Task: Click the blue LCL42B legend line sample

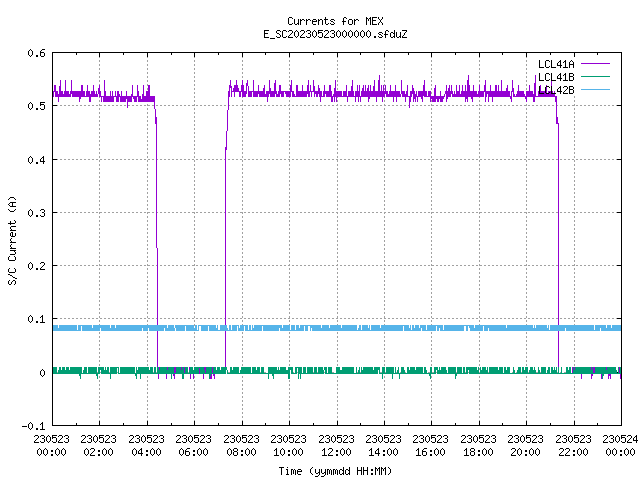Action: coord(595,89)
